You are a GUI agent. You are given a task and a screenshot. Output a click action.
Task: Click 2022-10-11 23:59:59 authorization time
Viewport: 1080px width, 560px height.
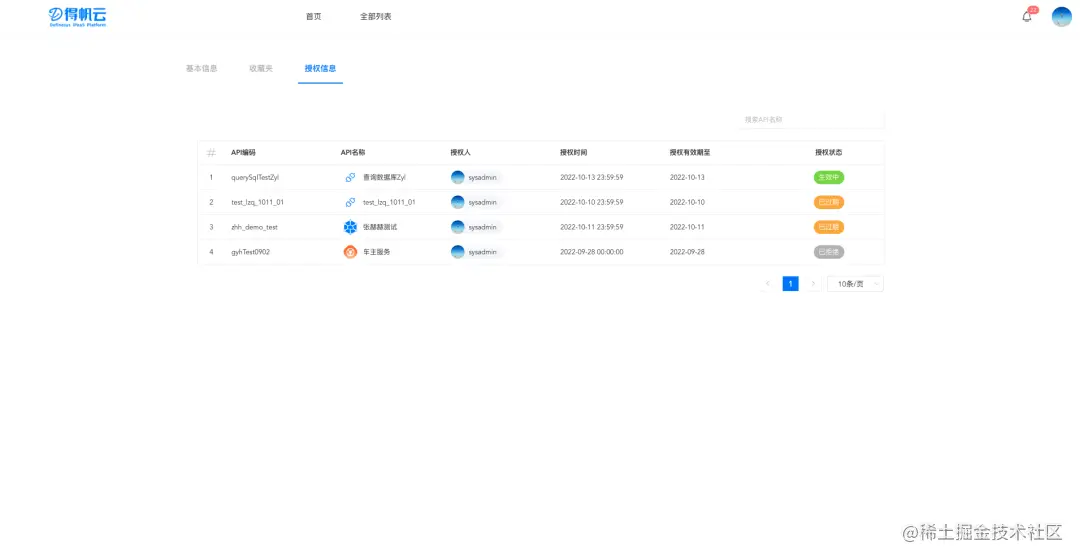tap(592, 227)
